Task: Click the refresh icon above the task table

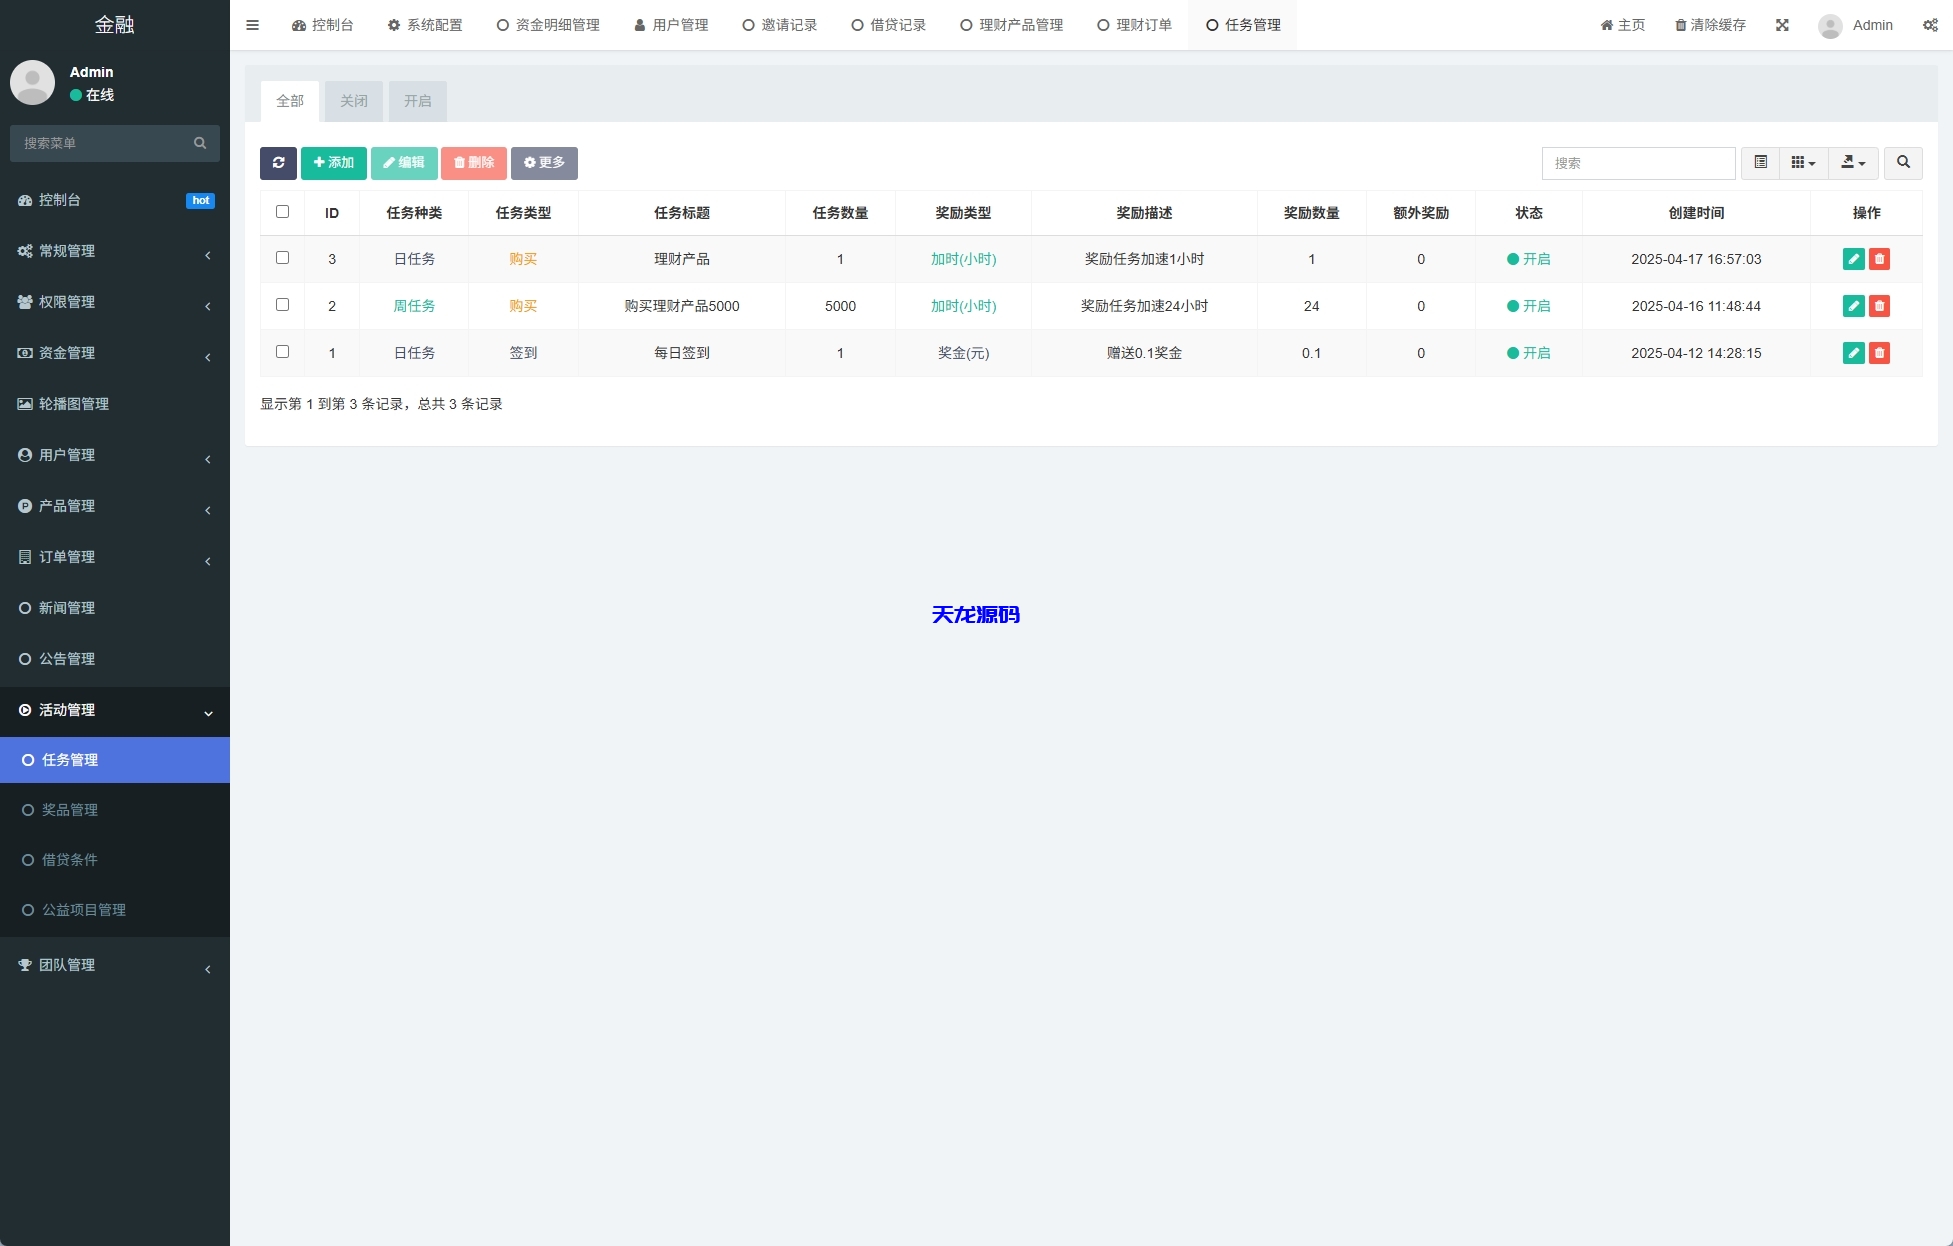Action: [x=278, y=163]
